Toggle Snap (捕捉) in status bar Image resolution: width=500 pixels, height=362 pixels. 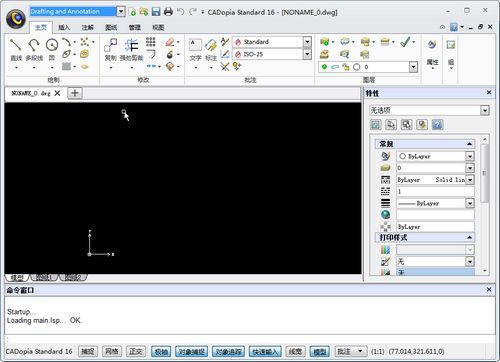(88, 351)
